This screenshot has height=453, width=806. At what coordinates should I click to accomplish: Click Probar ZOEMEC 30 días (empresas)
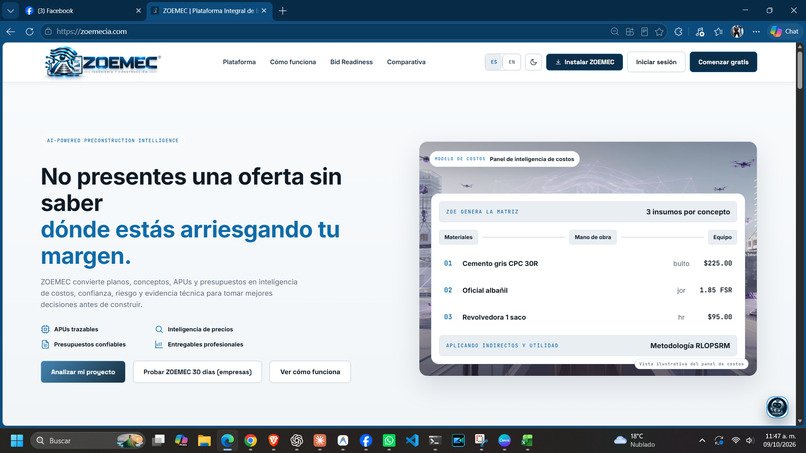197,372
